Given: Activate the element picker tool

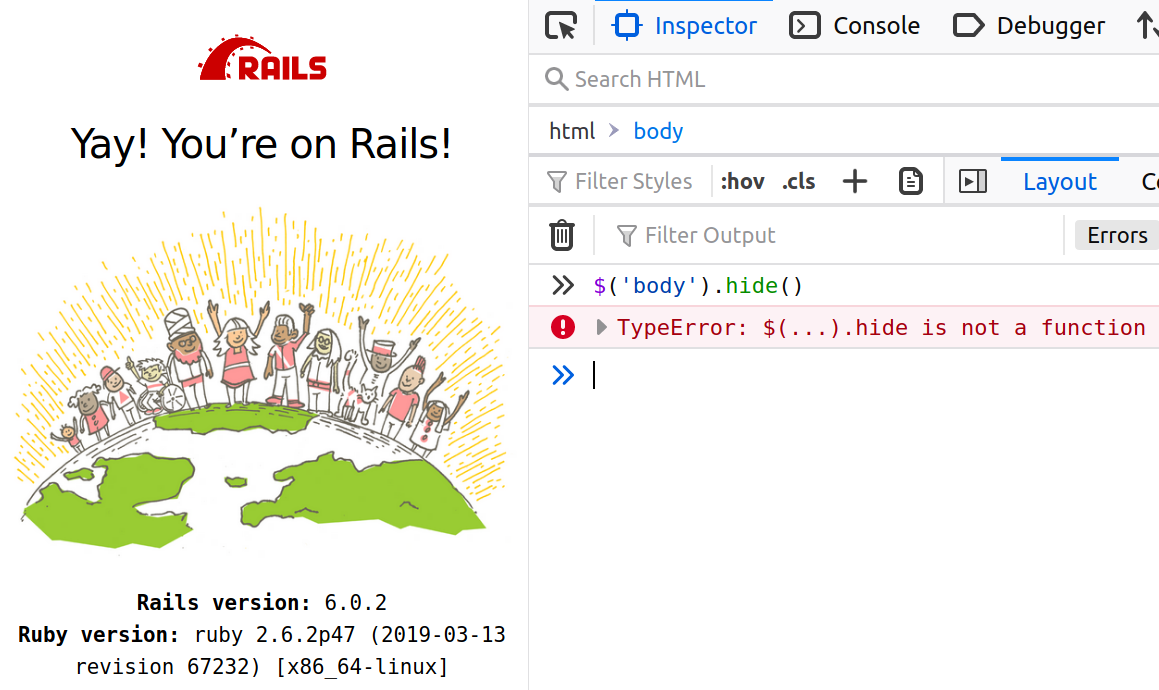Looking at the screenshot, I should coord(561,26).
